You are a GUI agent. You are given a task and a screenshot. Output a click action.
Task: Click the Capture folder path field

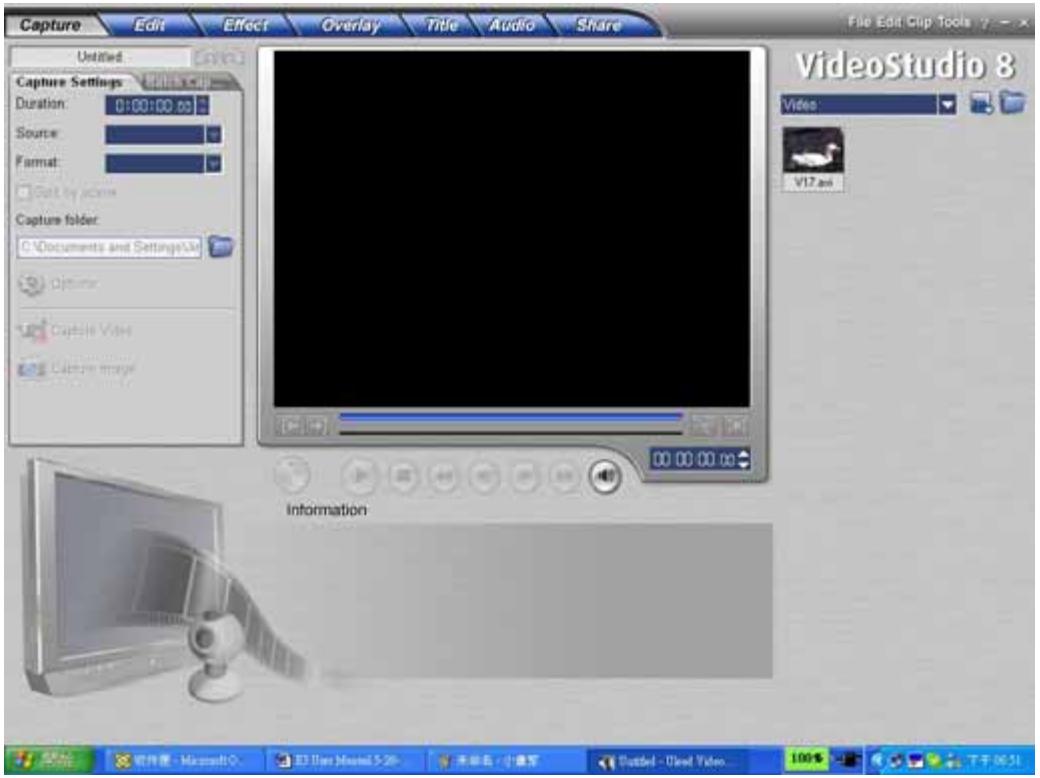pyautogui.click(x=109, y=247)
